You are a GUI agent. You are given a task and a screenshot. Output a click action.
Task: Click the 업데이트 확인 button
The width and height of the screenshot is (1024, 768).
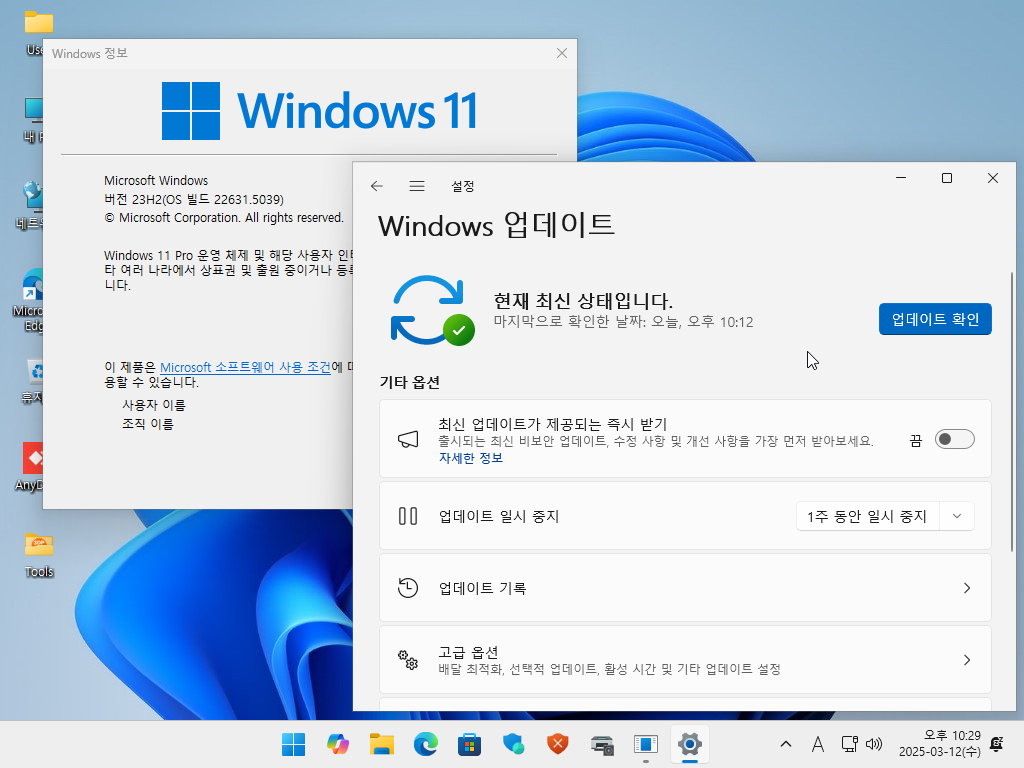point(935,319)
